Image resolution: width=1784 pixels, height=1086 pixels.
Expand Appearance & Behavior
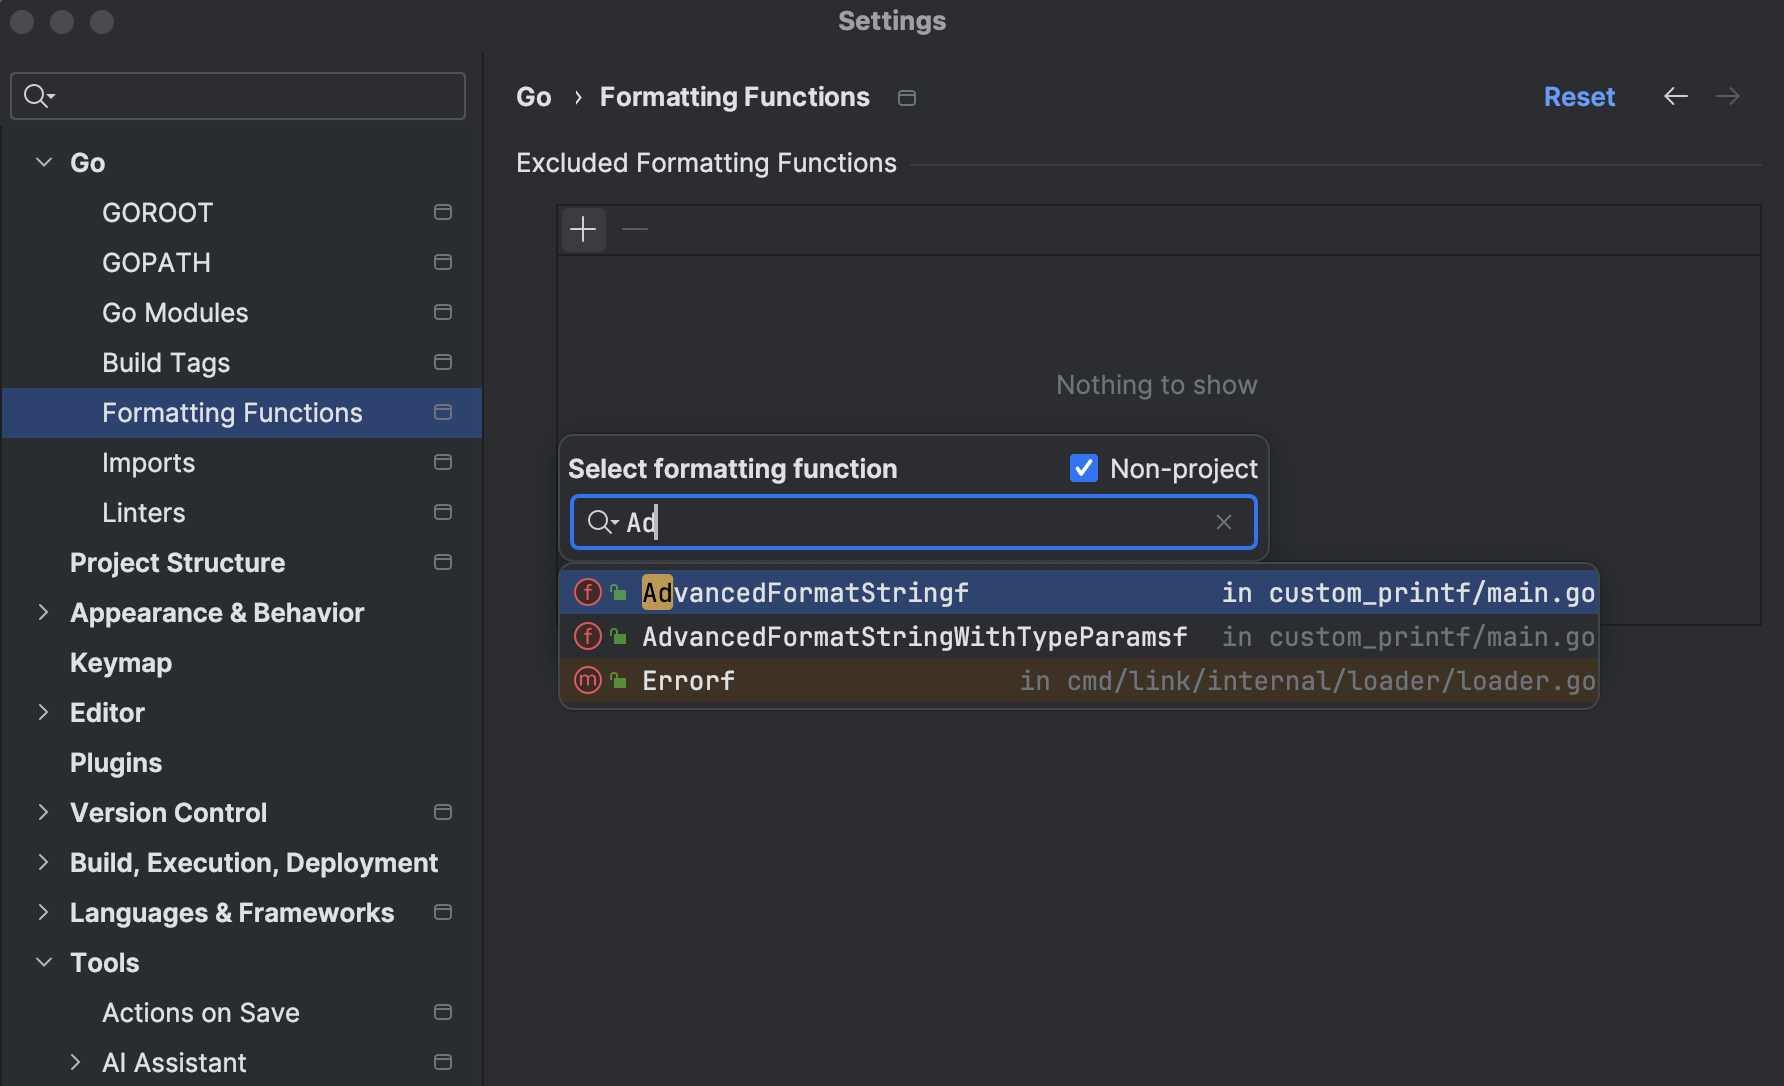(43, 612)
